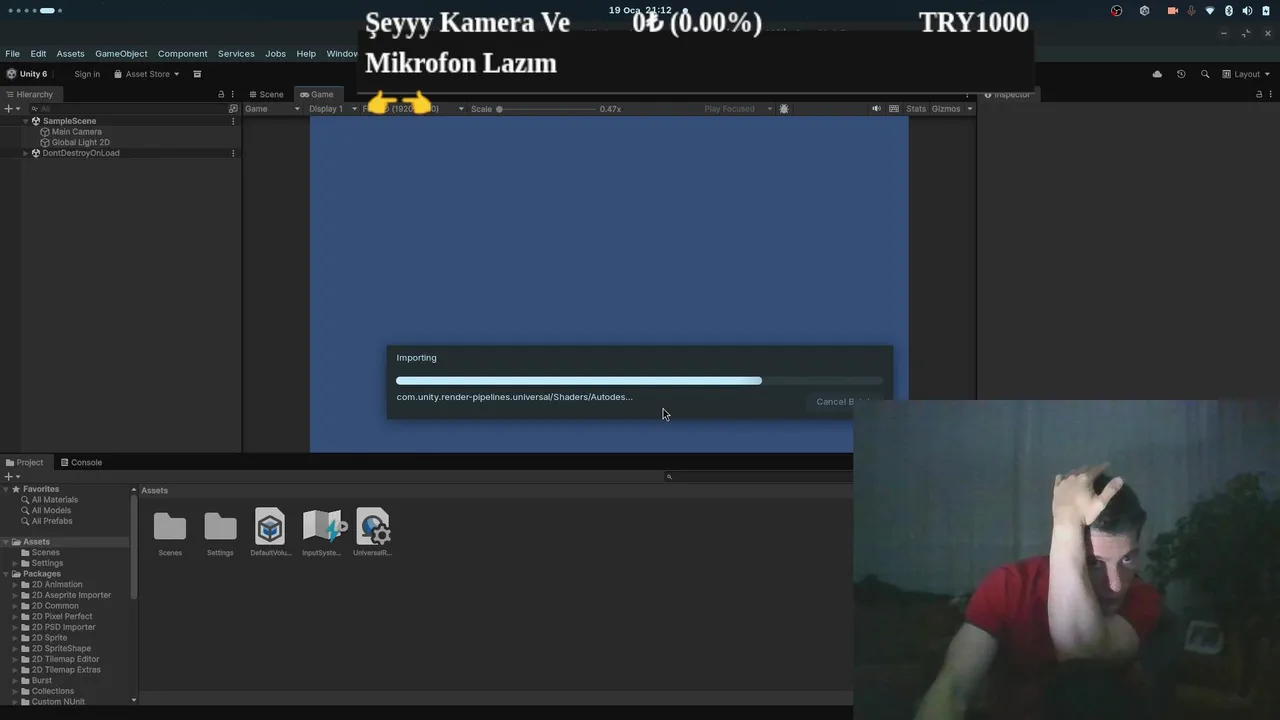Open the Scenes folder in the Assets grid
Viewport: 1280px width, 720px height.
coord(170,526)
